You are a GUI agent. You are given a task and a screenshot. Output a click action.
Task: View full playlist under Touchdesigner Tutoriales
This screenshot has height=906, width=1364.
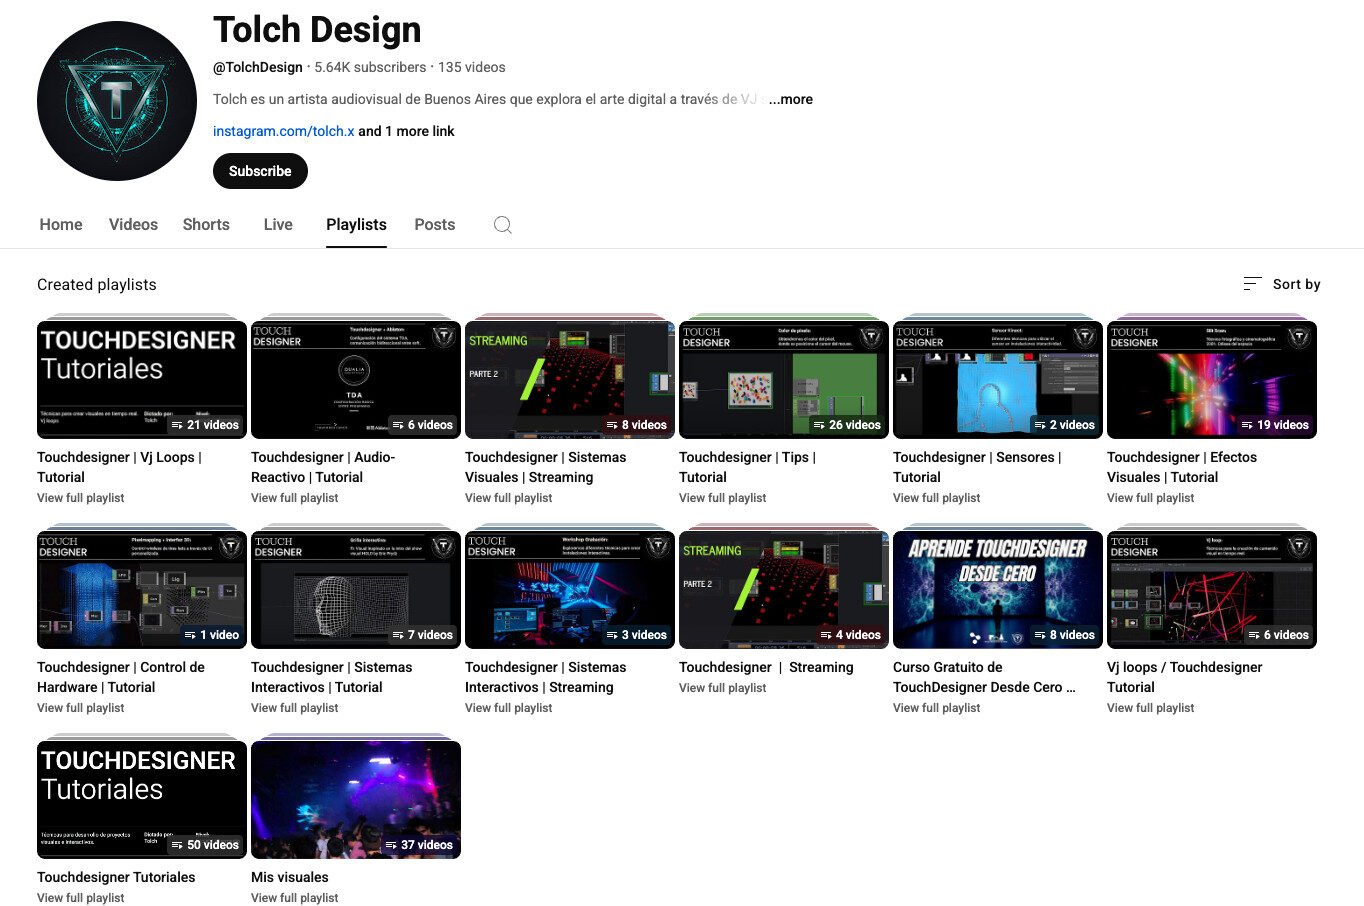pos(81,898)
